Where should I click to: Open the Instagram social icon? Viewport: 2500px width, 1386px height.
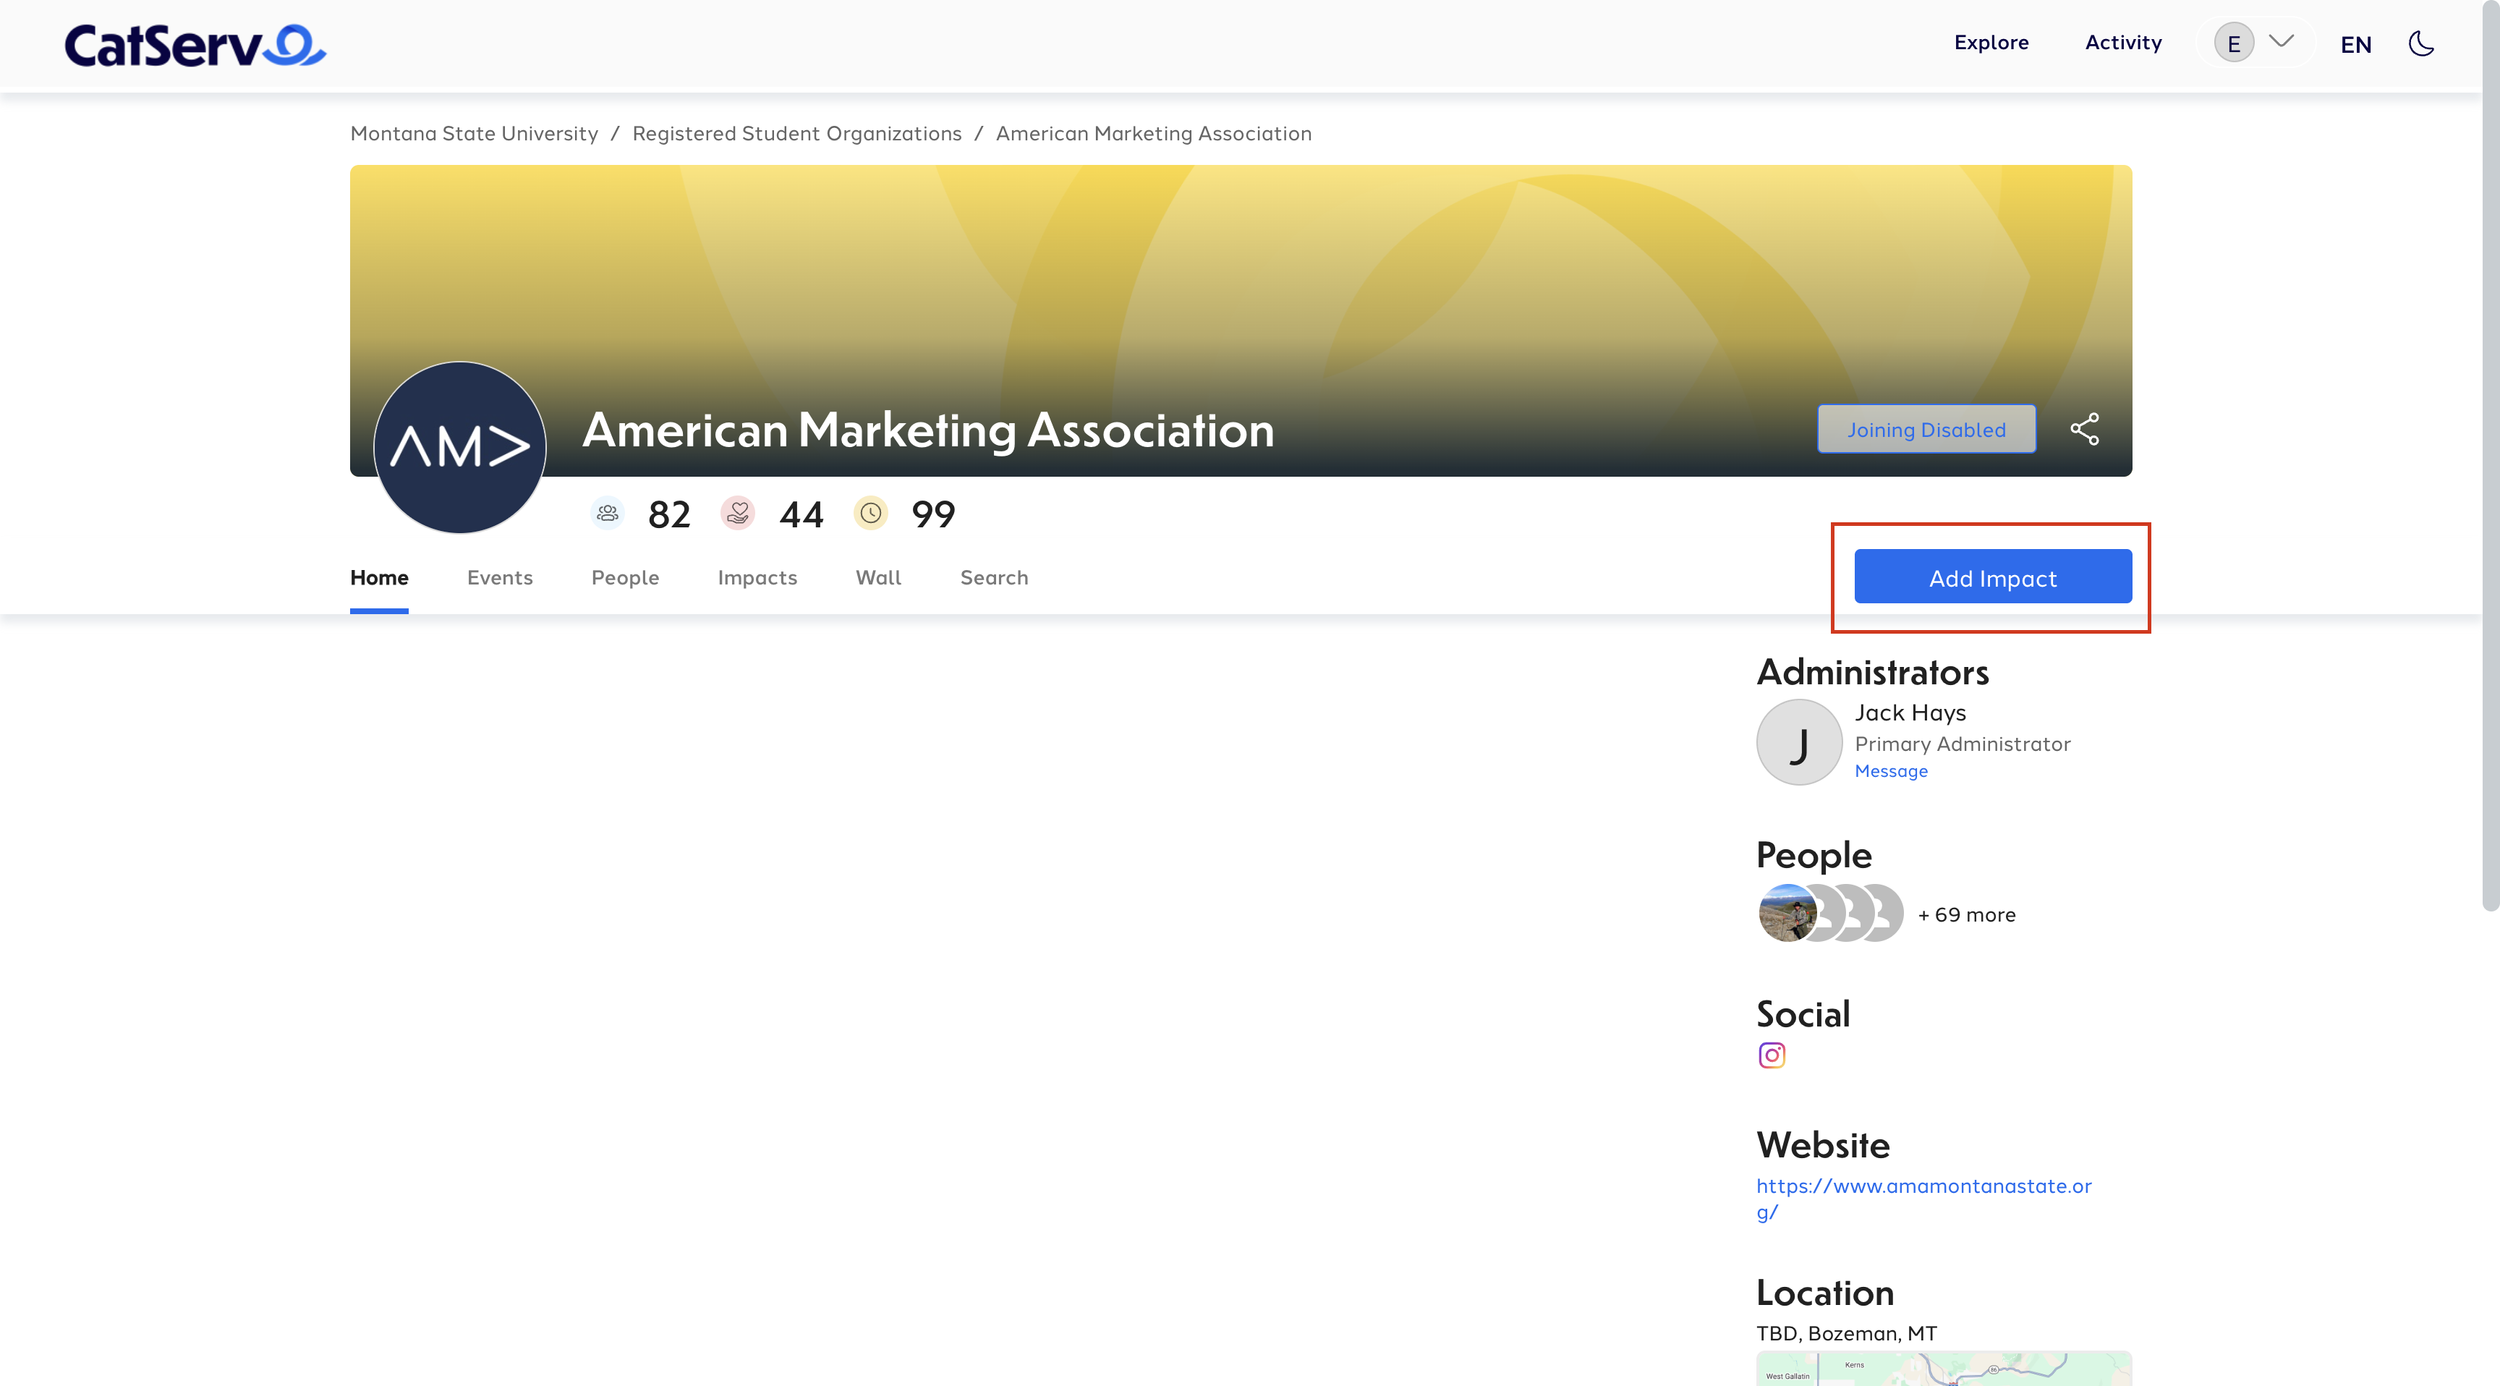(x=1771, y=1056)
